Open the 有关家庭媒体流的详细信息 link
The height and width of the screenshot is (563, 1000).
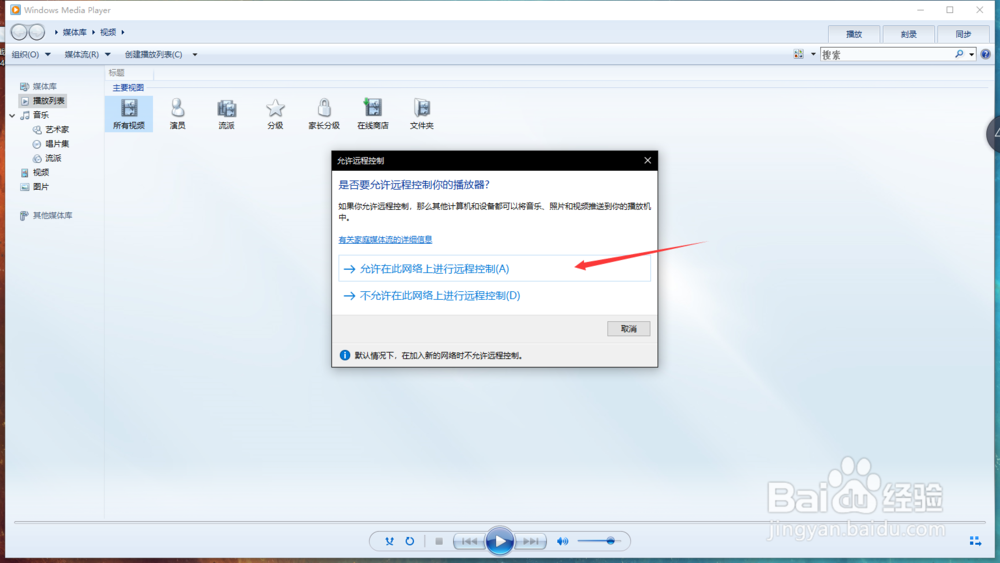pyautogui.click(x=385, y=240)
